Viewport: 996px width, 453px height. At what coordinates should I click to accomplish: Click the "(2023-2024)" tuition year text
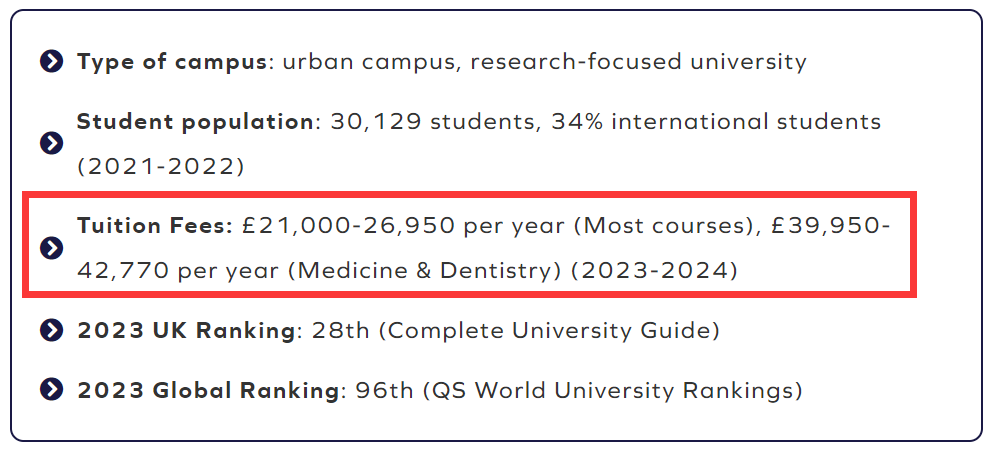[x=654, y=270]
